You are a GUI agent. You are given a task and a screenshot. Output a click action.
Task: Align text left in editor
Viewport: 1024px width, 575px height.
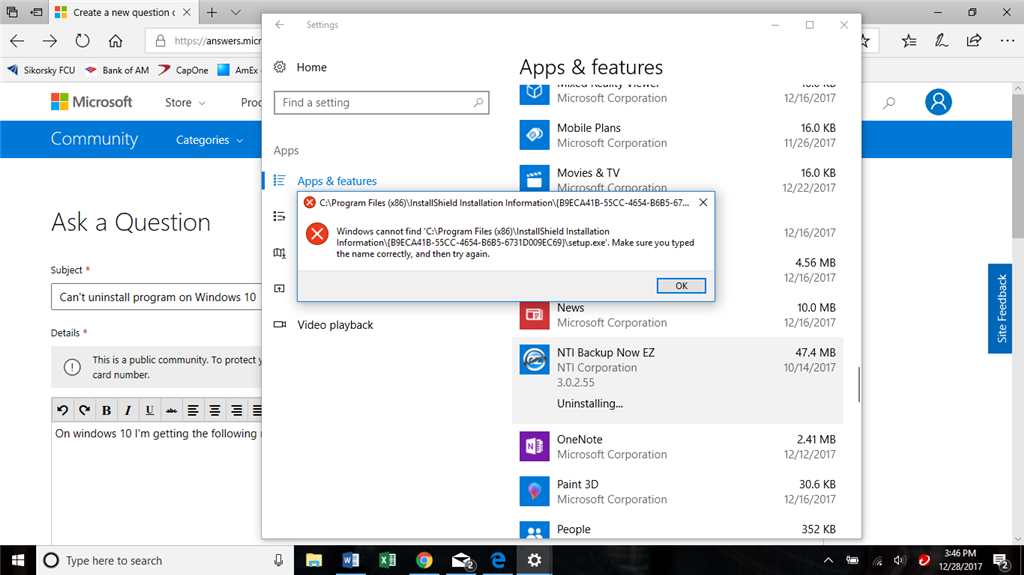pos(193,410)
